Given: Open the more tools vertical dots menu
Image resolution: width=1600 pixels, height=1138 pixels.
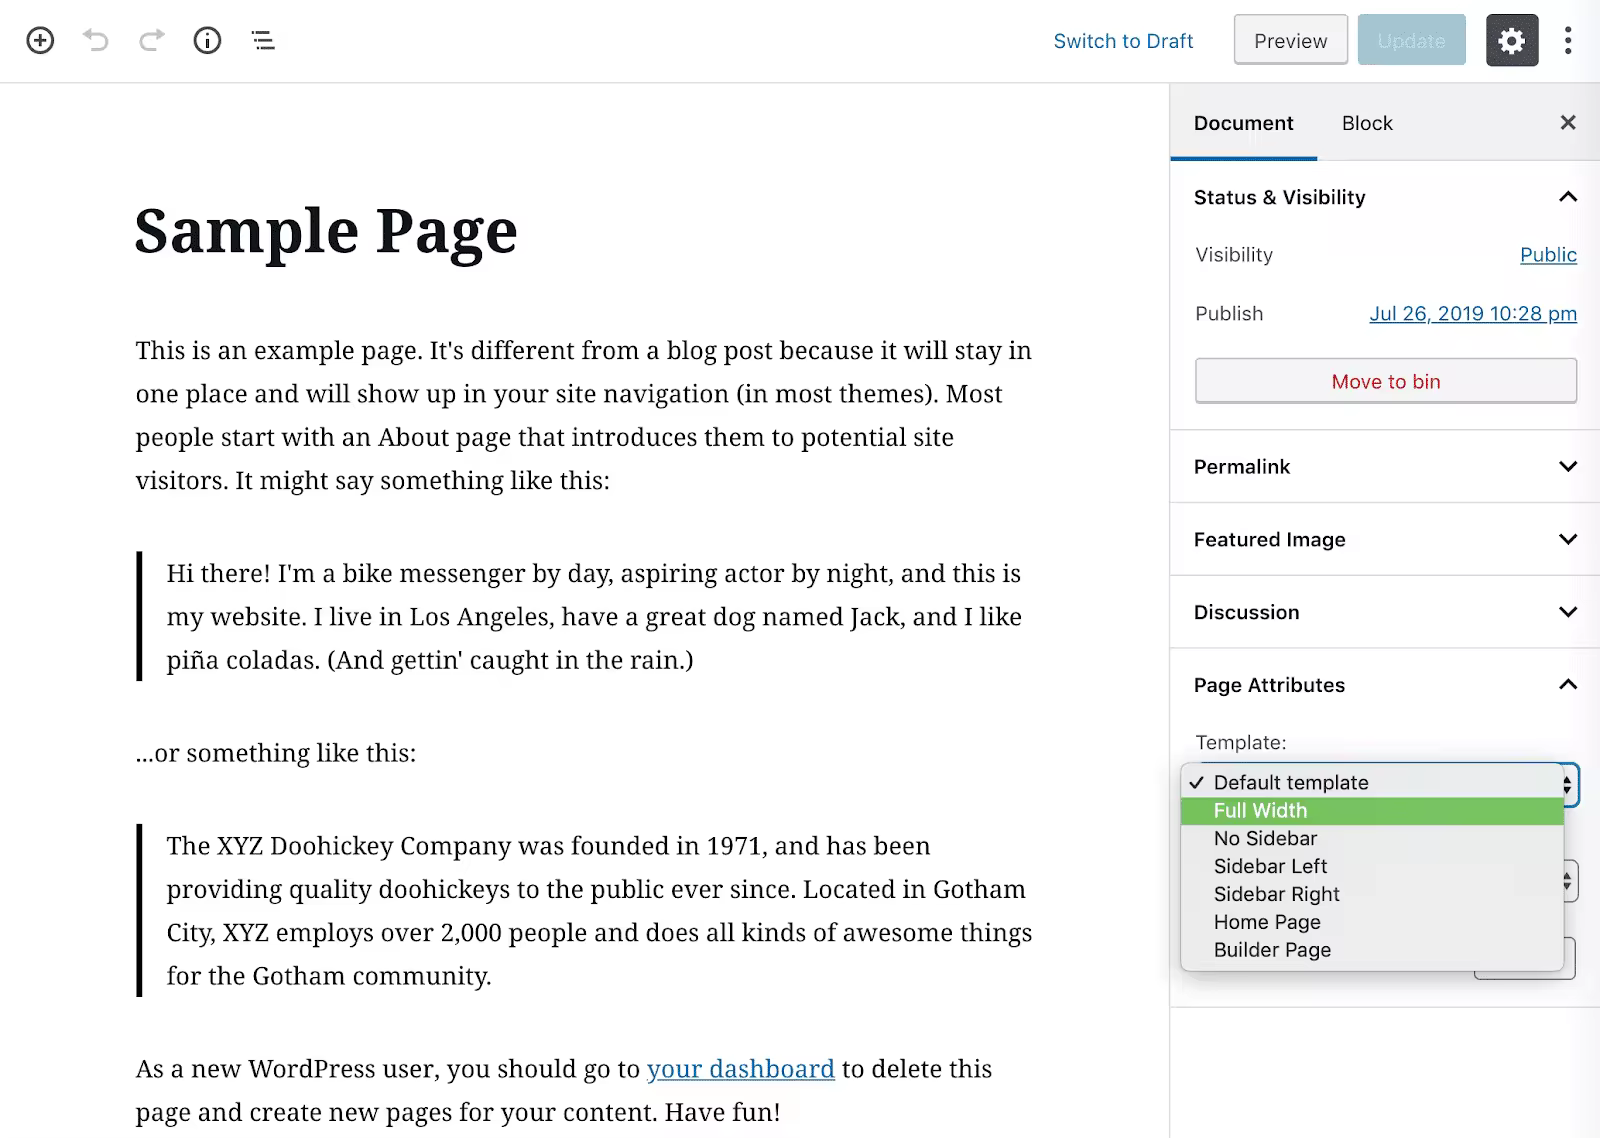Looking at the screenshot, I should (x=1568, y=41).
